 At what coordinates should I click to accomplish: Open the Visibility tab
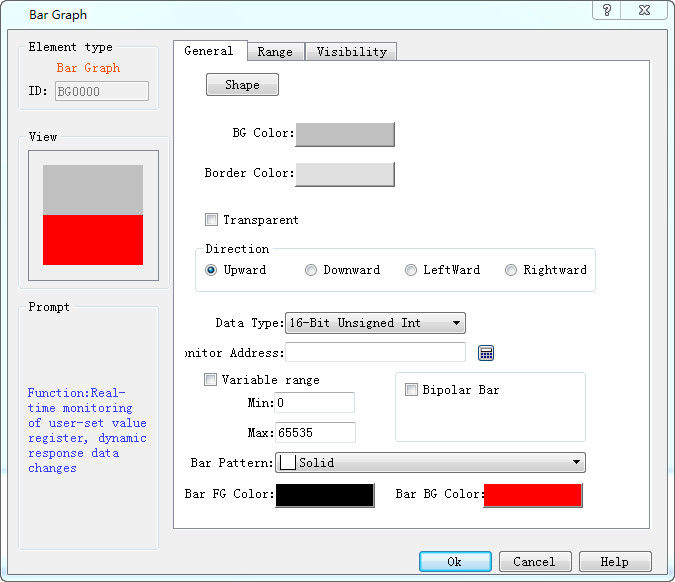pos(351,52)
